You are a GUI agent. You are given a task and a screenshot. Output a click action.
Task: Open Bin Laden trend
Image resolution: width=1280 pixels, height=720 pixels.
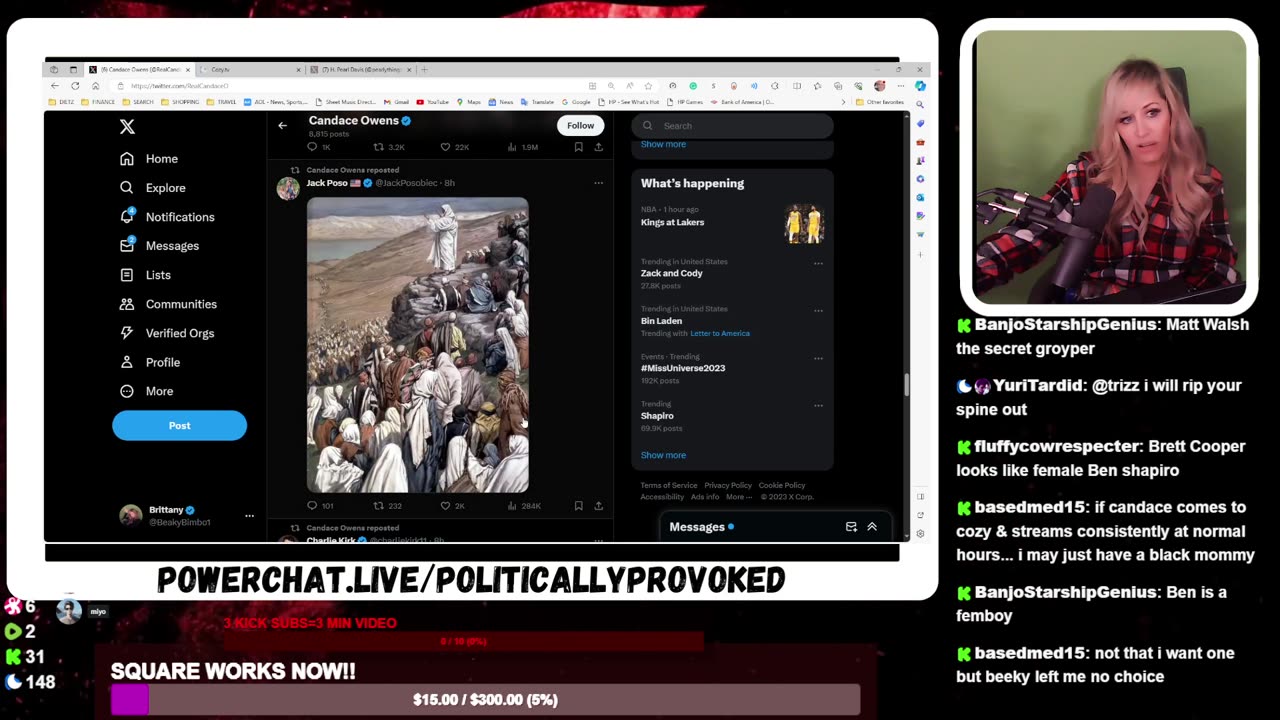(x=661, y=321)
